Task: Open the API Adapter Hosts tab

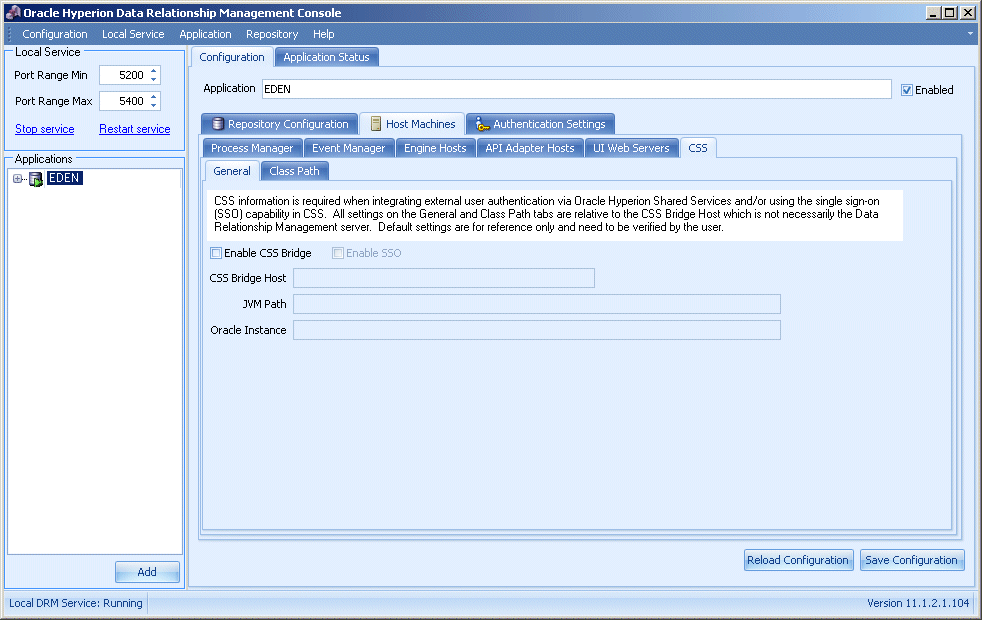Action: click(x=530, y=148)
